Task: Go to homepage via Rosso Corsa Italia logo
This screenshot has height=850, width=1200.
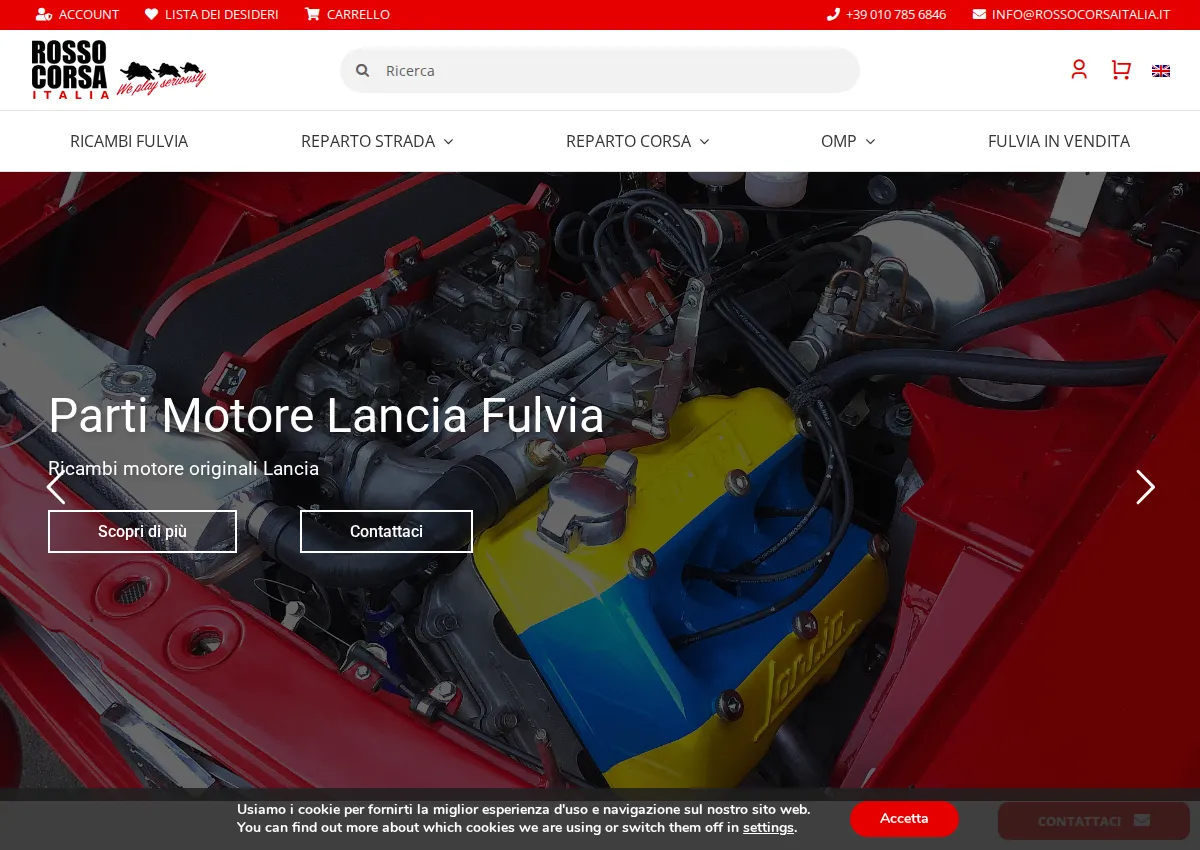Action: pos(118,70)
